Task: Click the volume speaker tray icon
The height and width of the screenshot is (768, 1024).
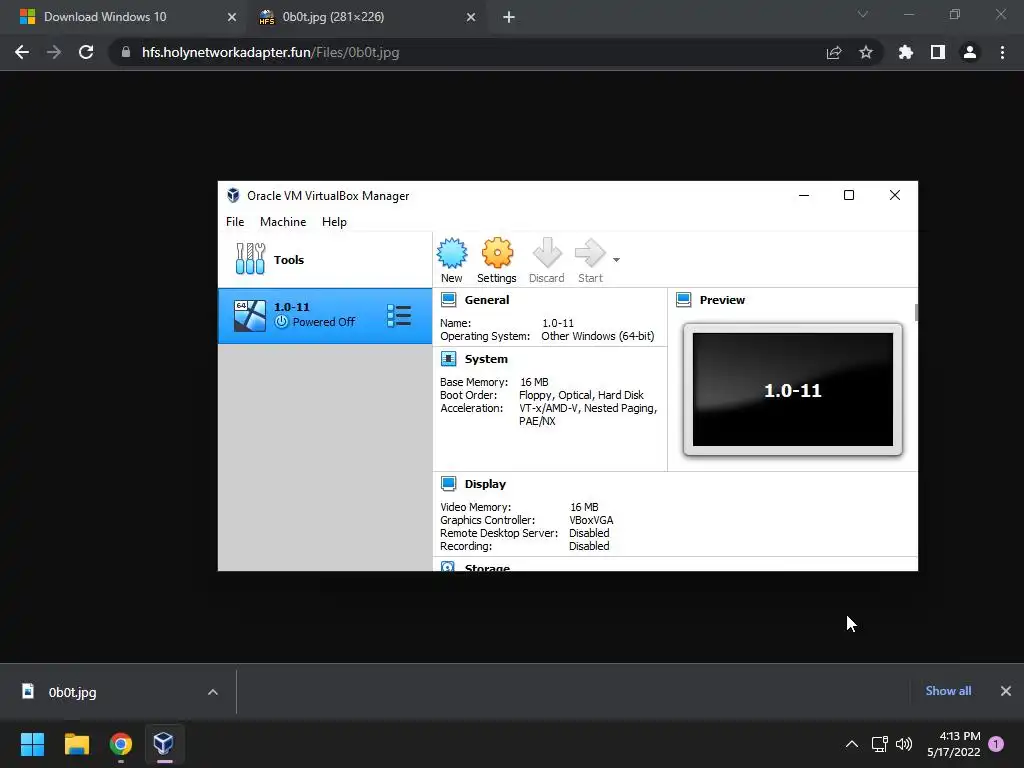Action: 904,744
